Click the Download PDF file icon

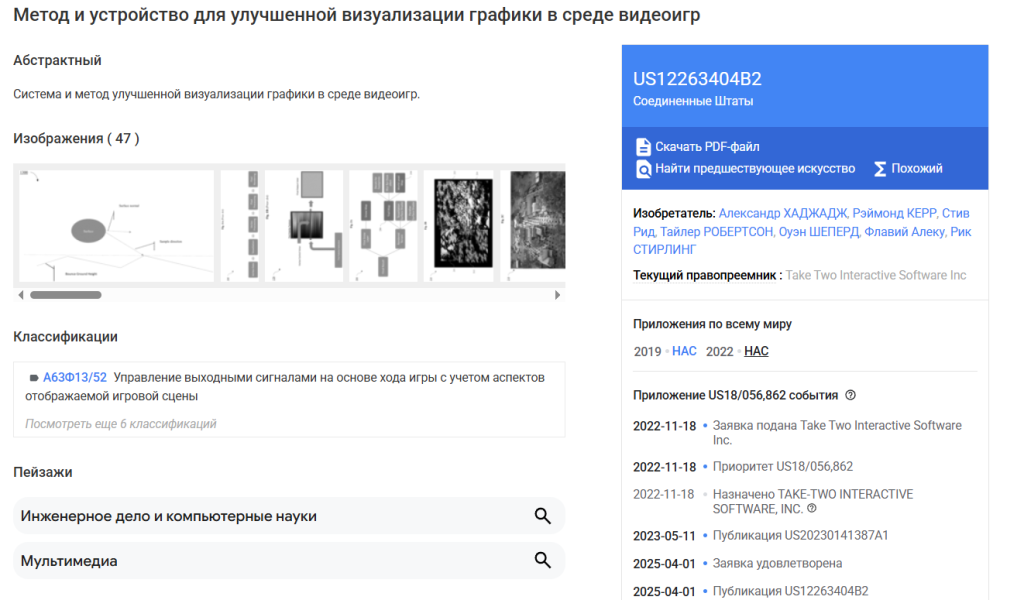pyautogui.click(x=644, y=146)
